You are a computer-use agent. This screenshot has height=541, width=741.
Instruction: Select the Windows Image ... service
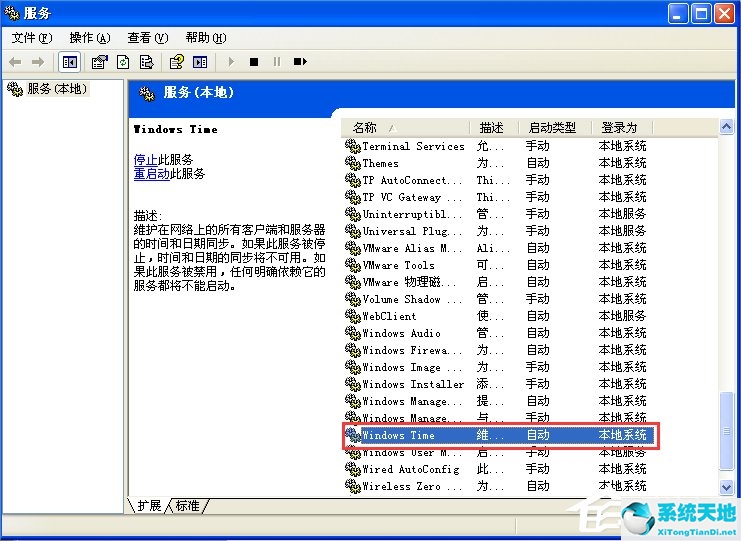tap(412, 367)
